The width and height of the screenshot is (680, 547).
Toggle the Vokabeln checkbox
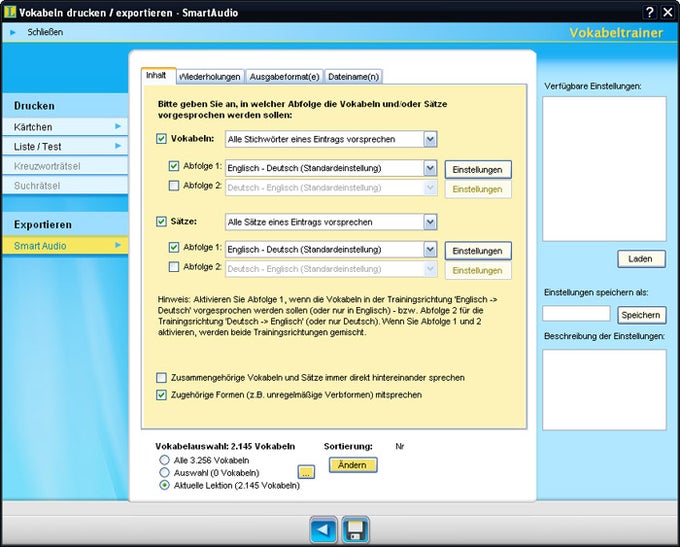161,139
